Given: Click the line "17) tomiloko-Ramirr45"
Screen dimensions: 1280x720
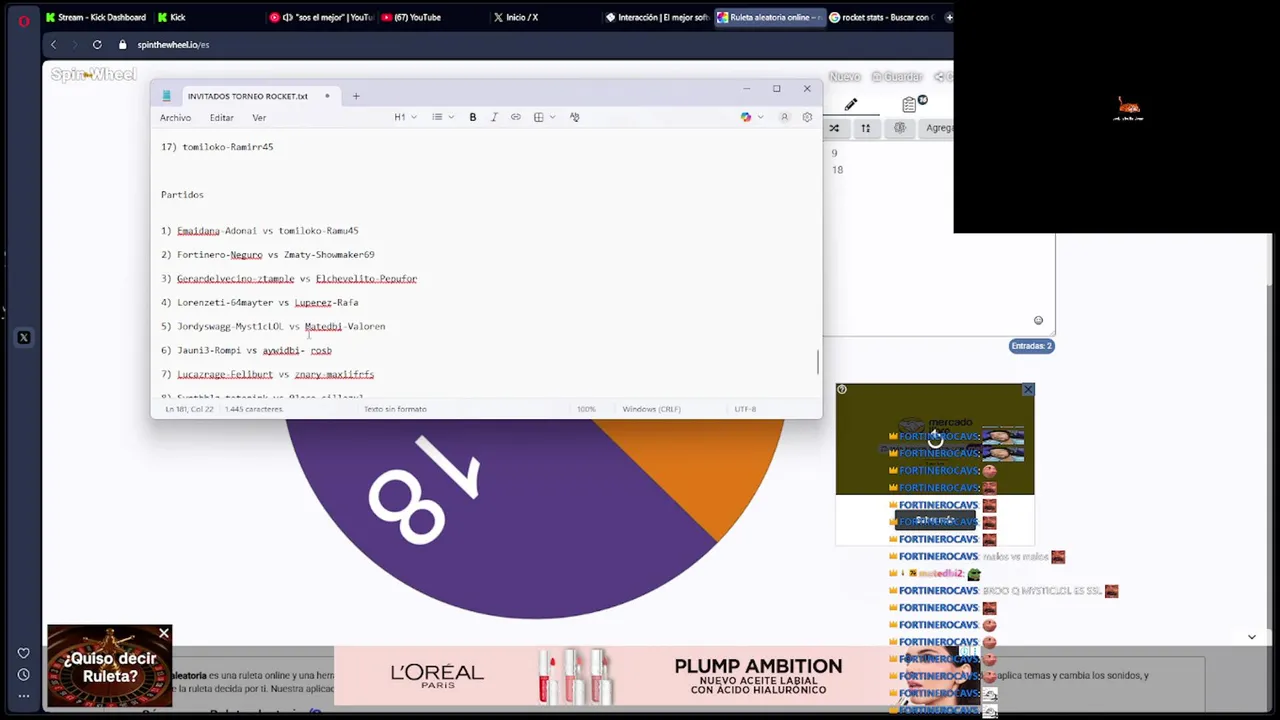Looking at the screenshot, I should [217, 147].
